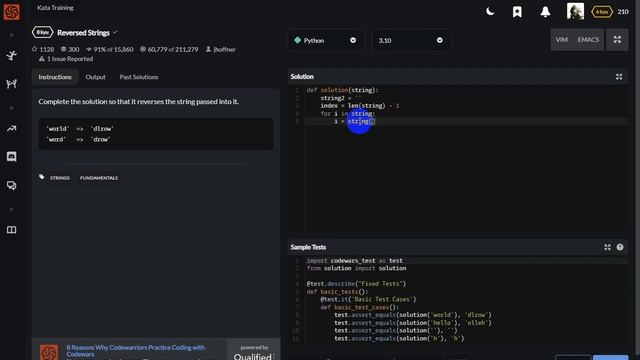Open notifications bell icon
Image resolution: width=640 pixels, height=360 pixels.
coord(545,12)
